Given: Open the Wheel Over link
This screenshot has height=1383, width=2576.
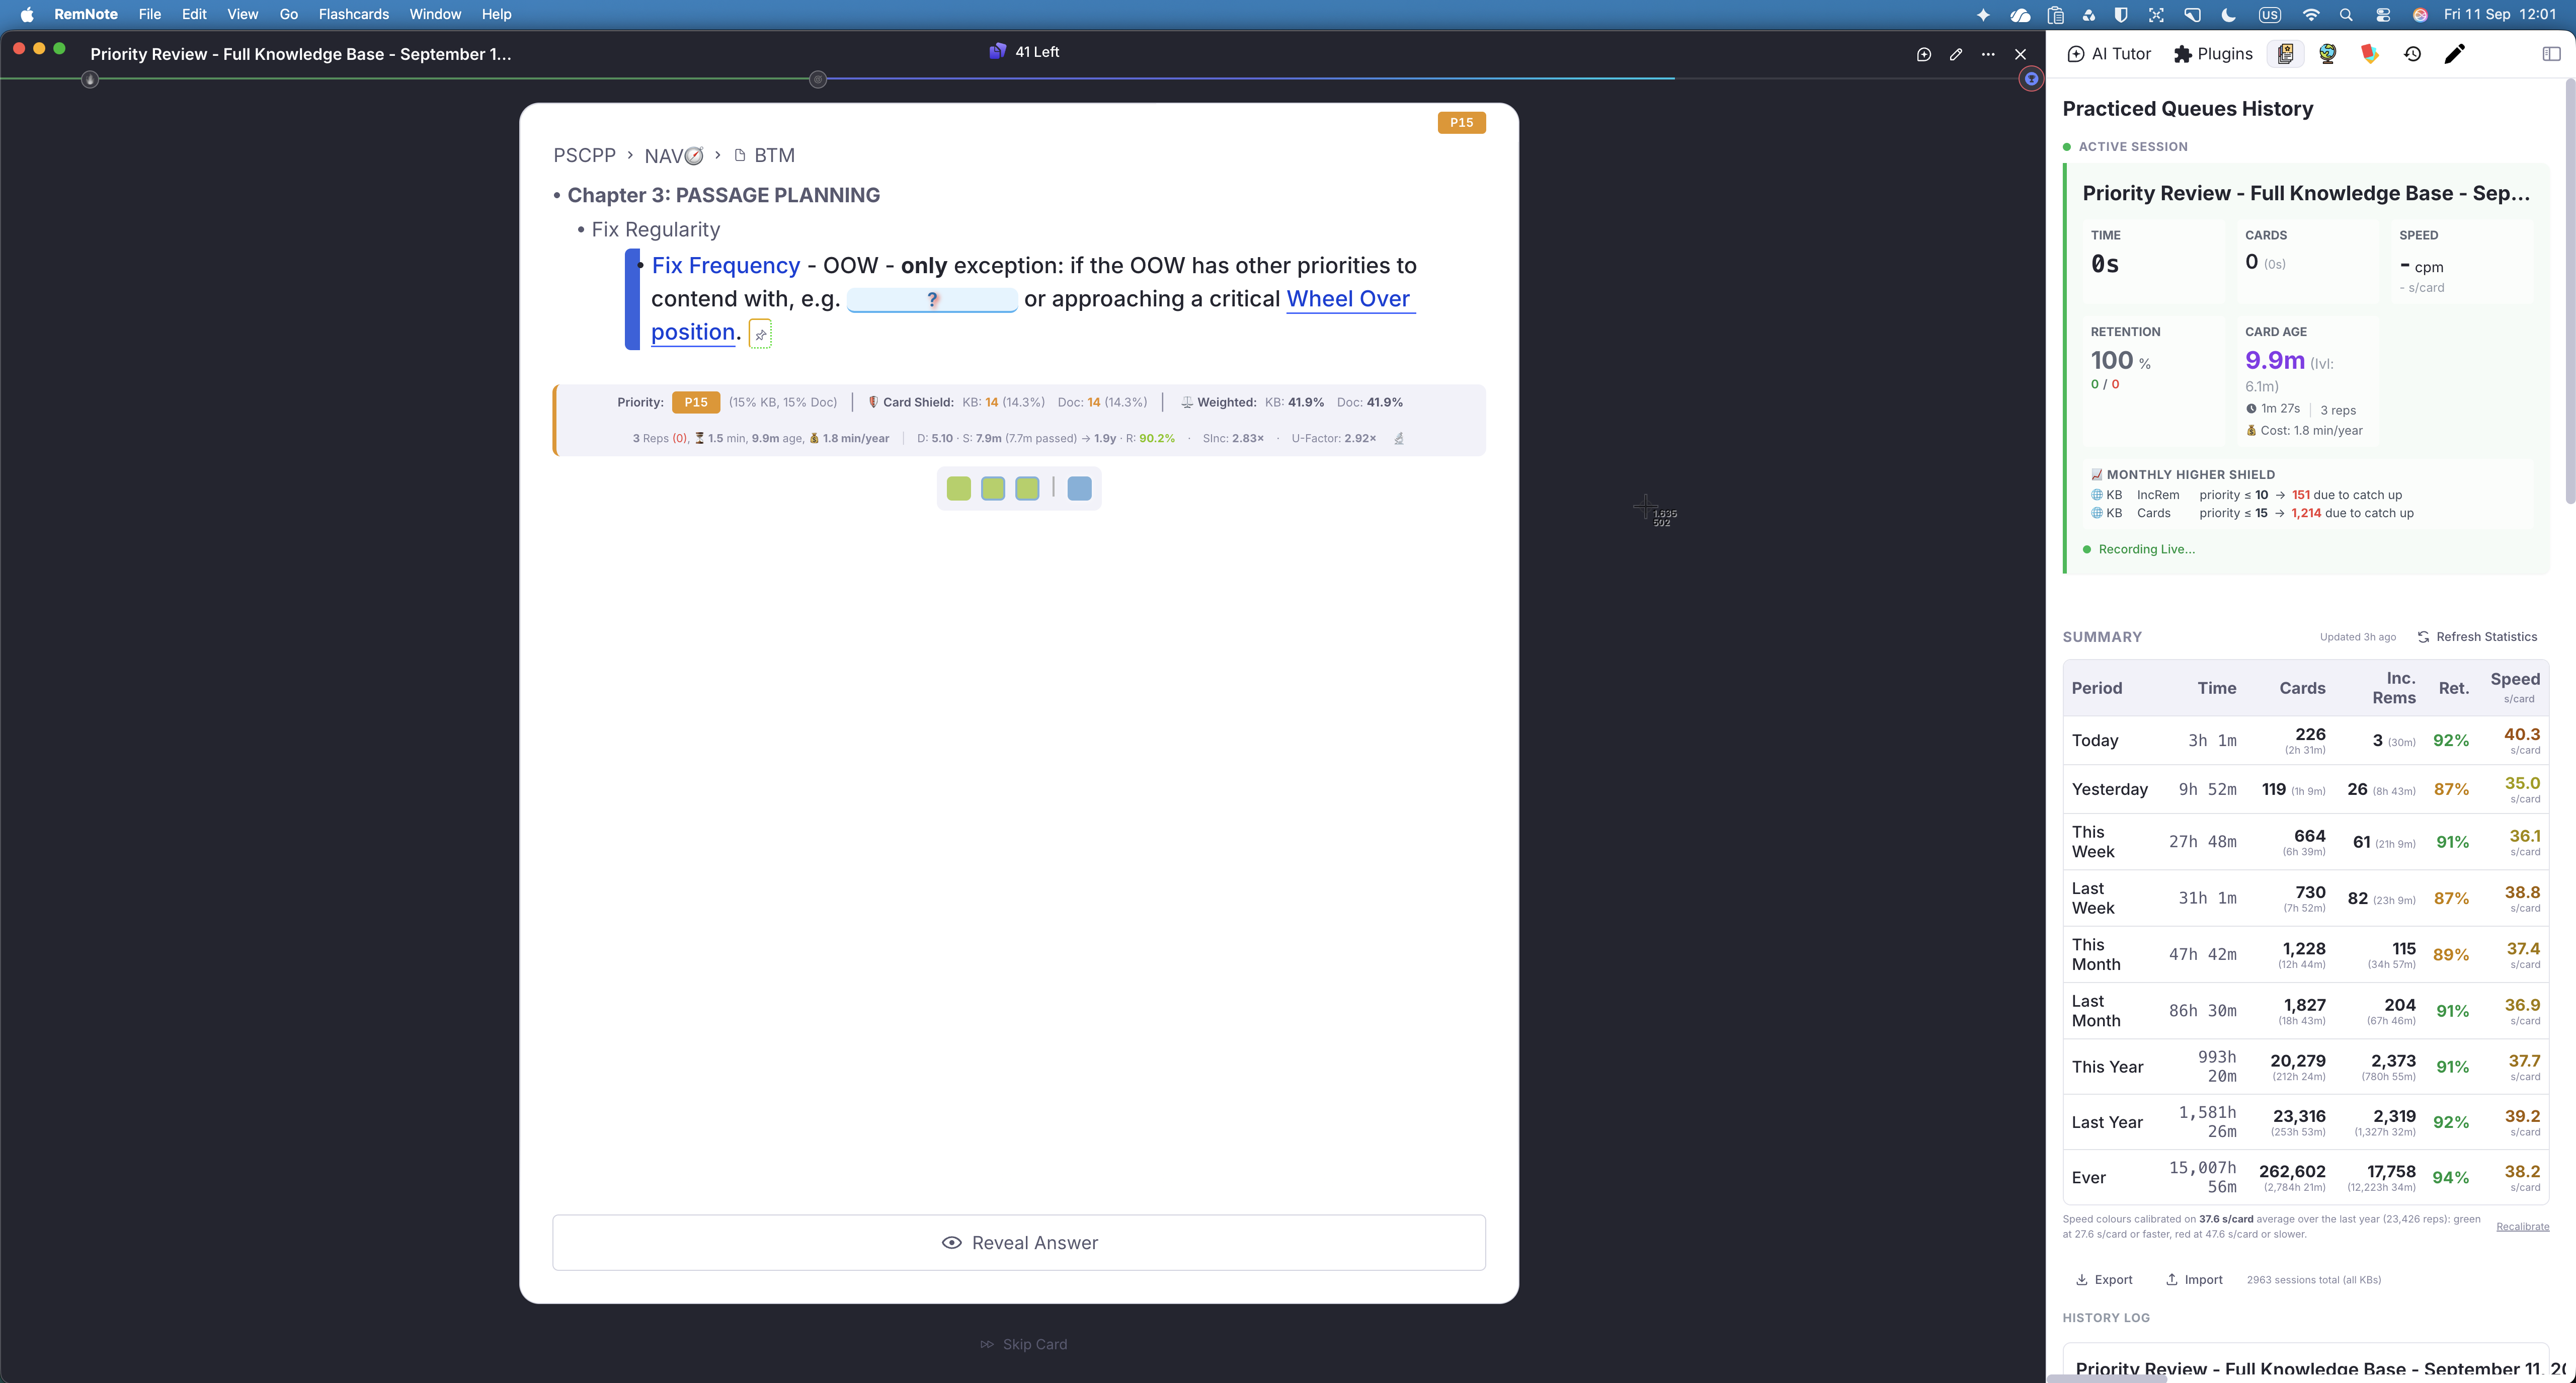Looking at the screenshot, I should click(x=1348, y=298).
